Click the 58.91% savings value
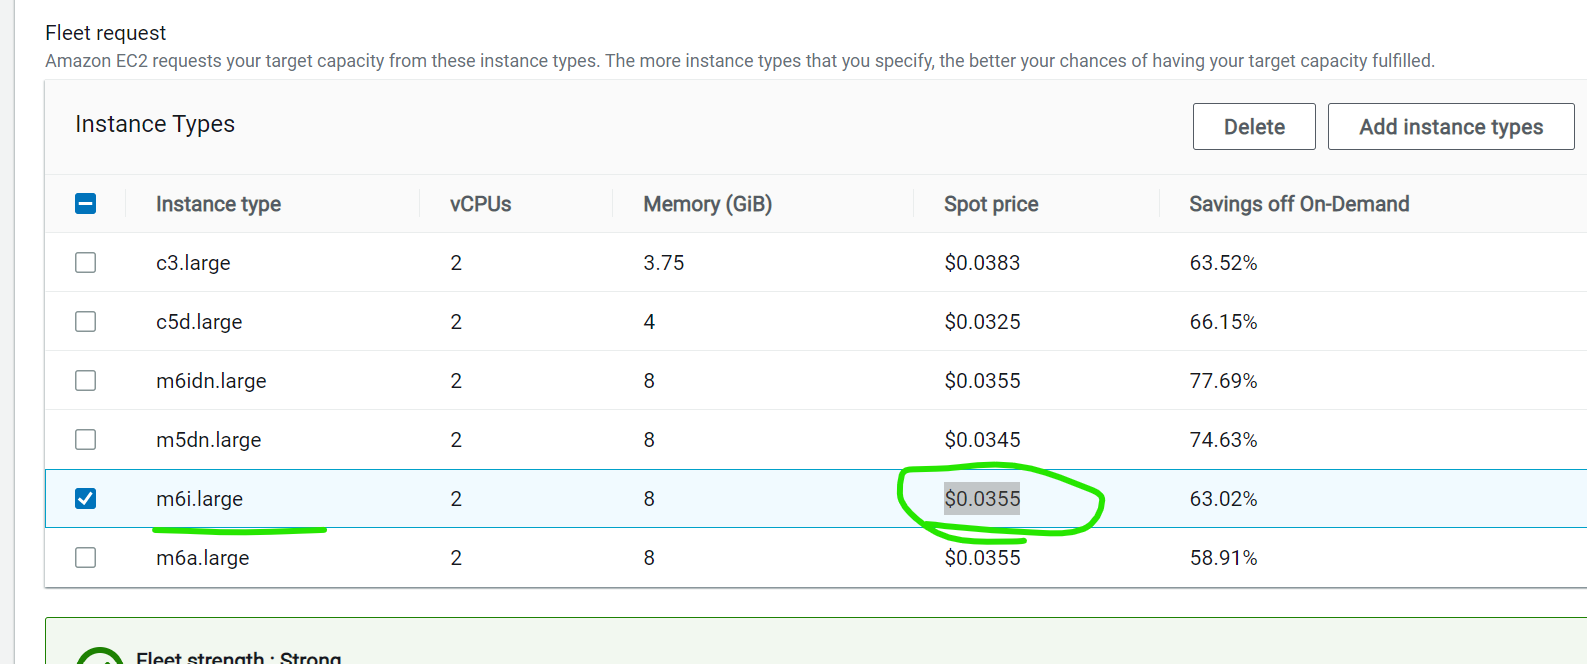 (1223, 558)
